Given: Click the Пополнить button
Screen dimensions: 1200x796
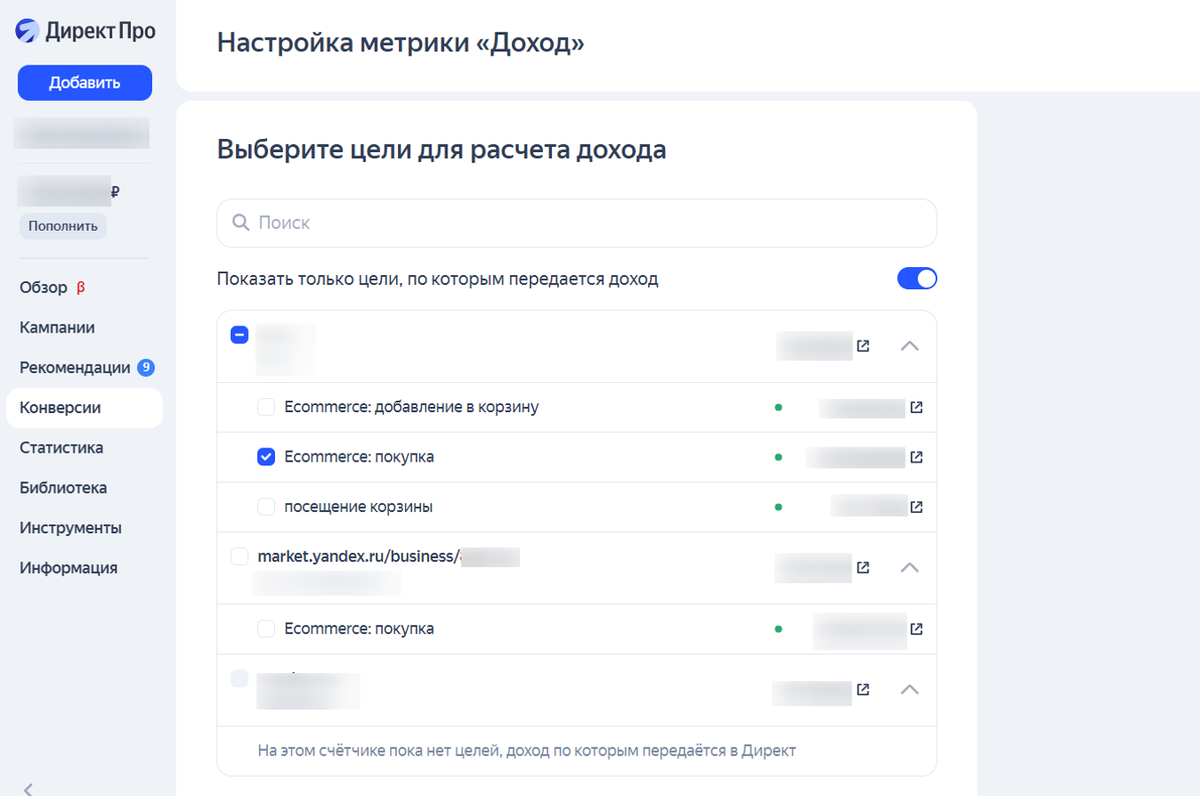Looking at the screenshot, I should point(62,225).
